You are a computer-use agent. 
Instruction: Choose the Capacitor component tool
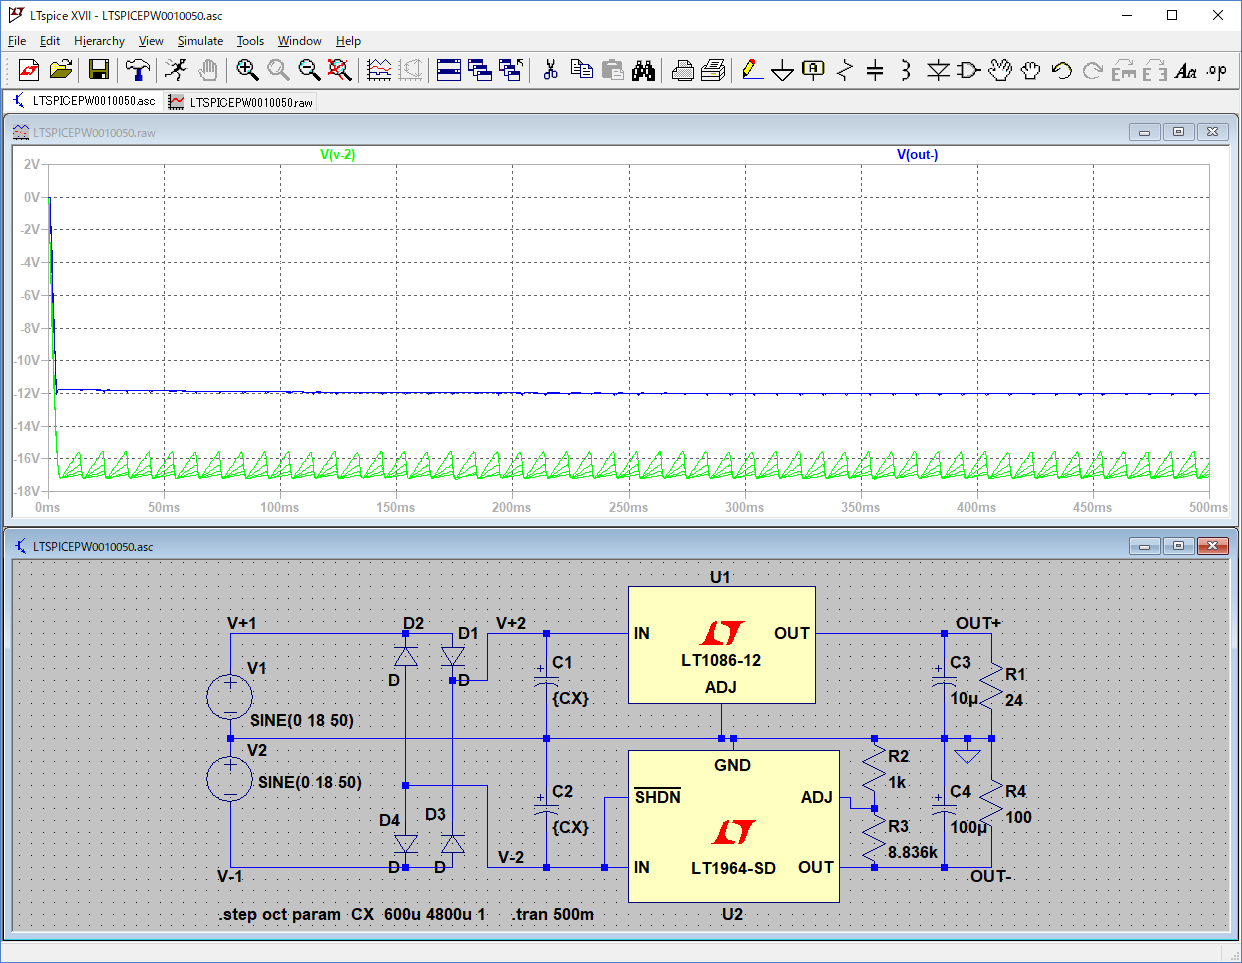pos(875,70)
